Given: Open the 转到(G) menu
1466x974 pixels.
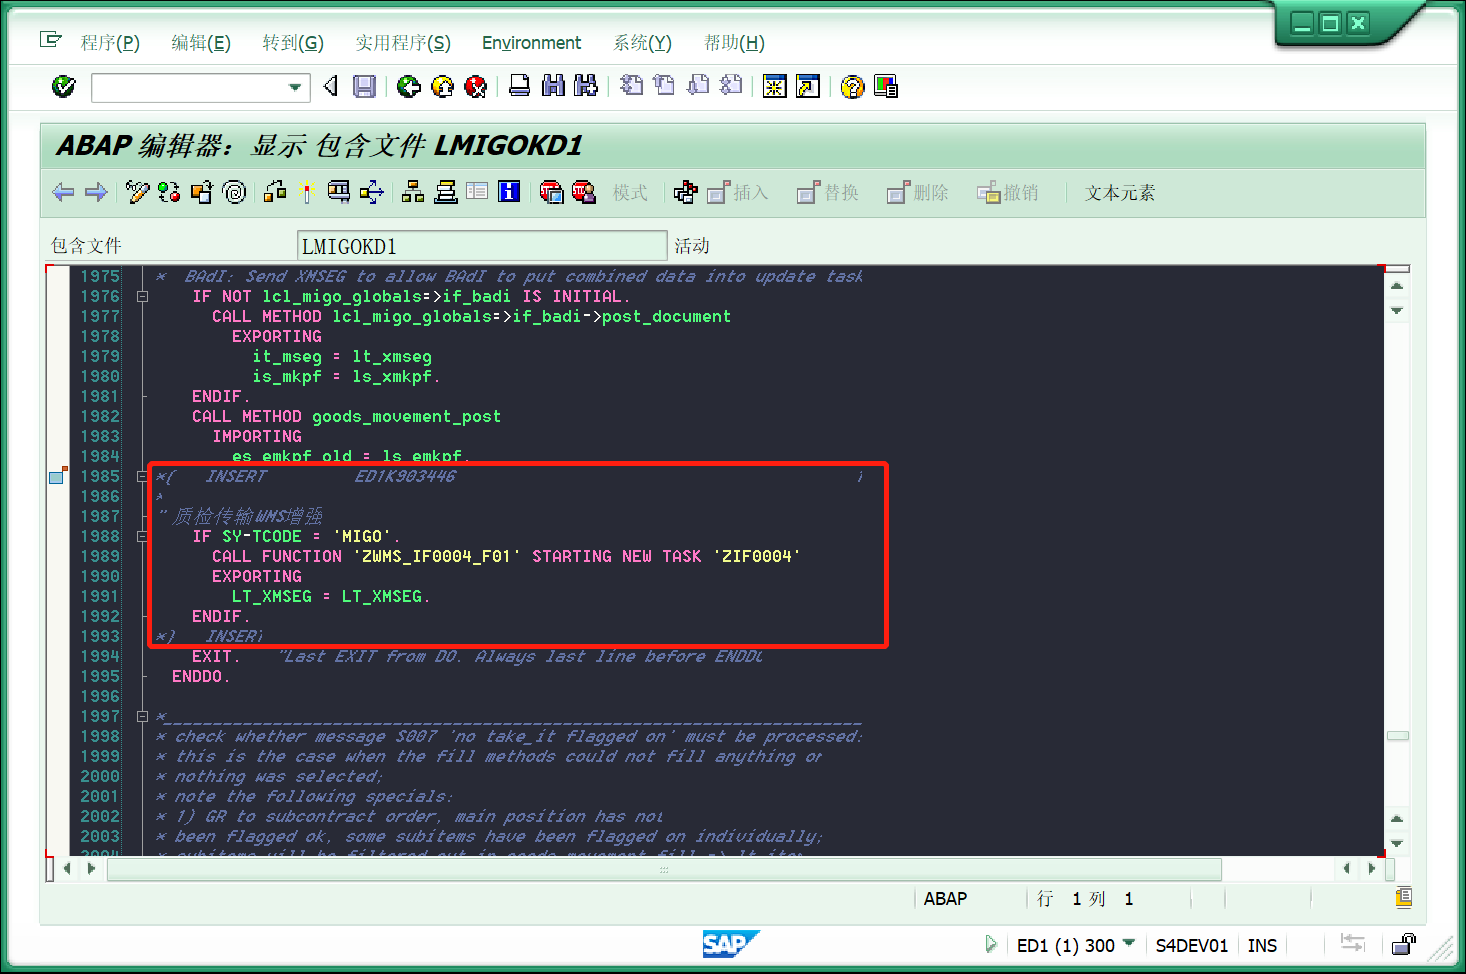Looking at the screenshot, I should [x=293, y=42].
